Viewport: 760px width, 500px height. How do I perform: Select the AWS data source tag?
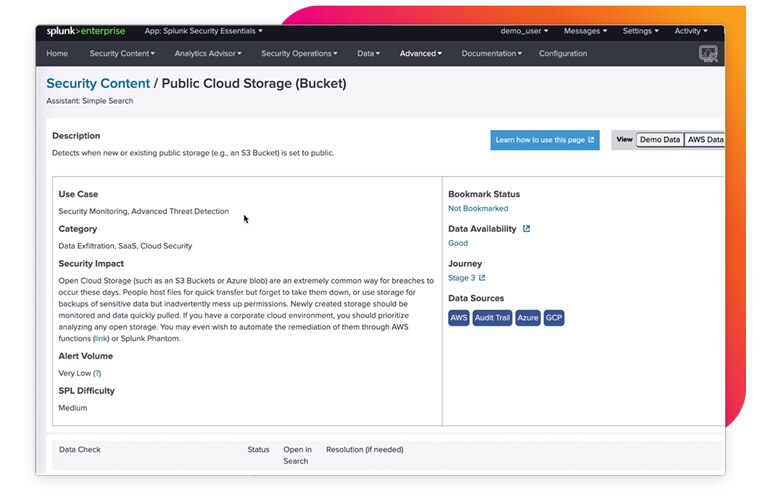[x=459, y=318]
